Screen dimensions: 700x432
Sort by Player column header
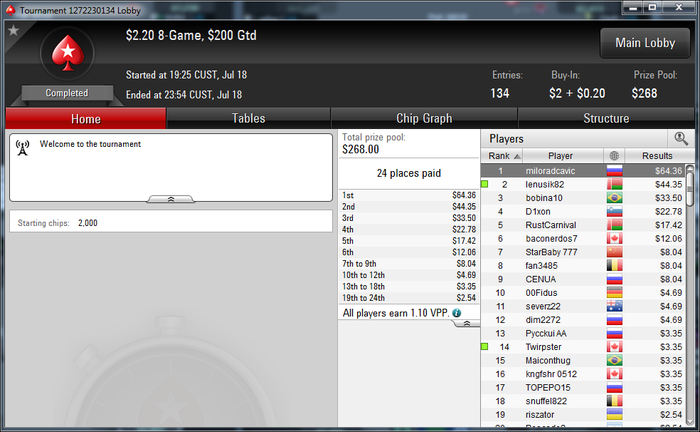[x=562, y=156]
